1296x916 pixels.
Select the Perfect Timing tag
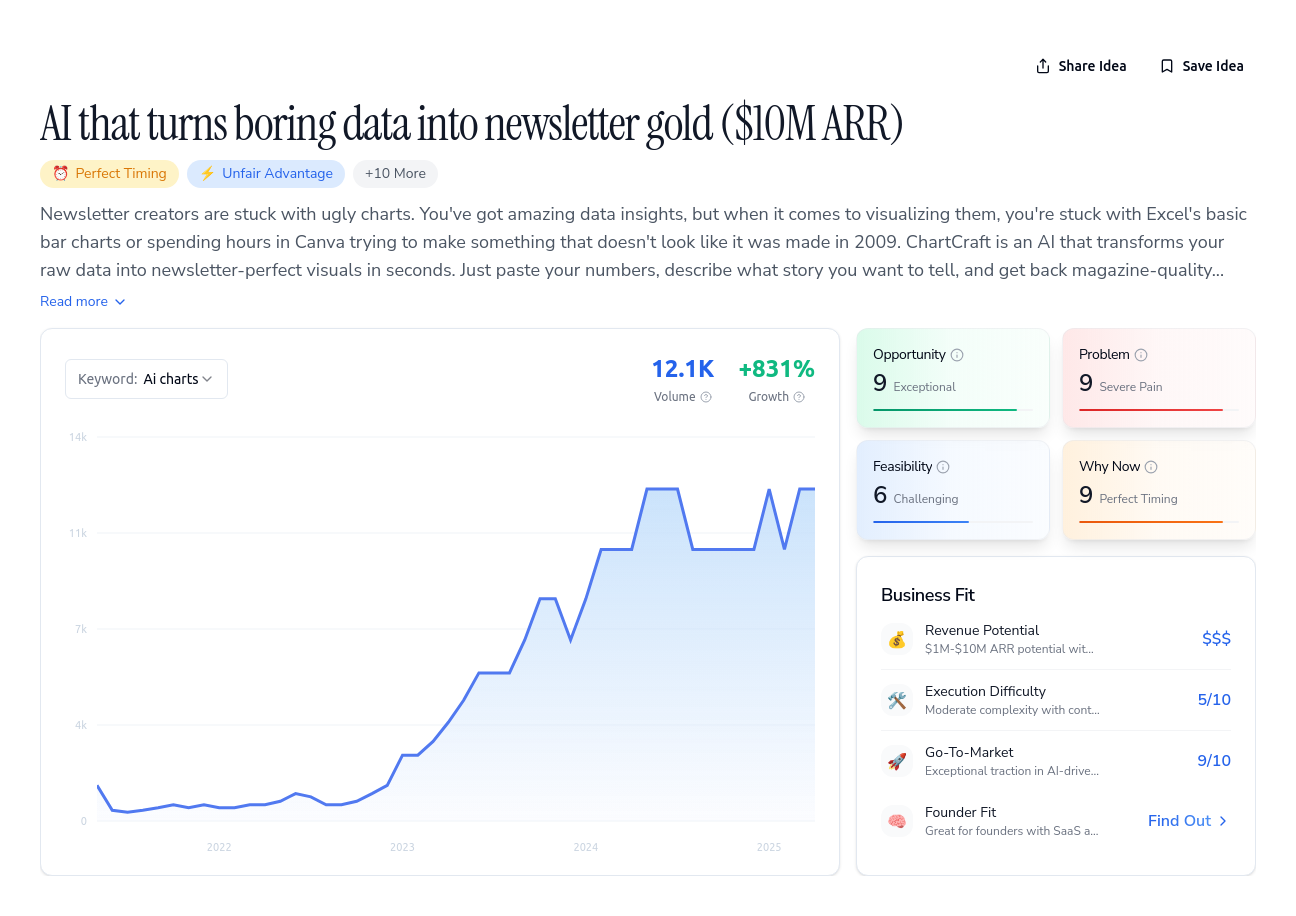109,173
